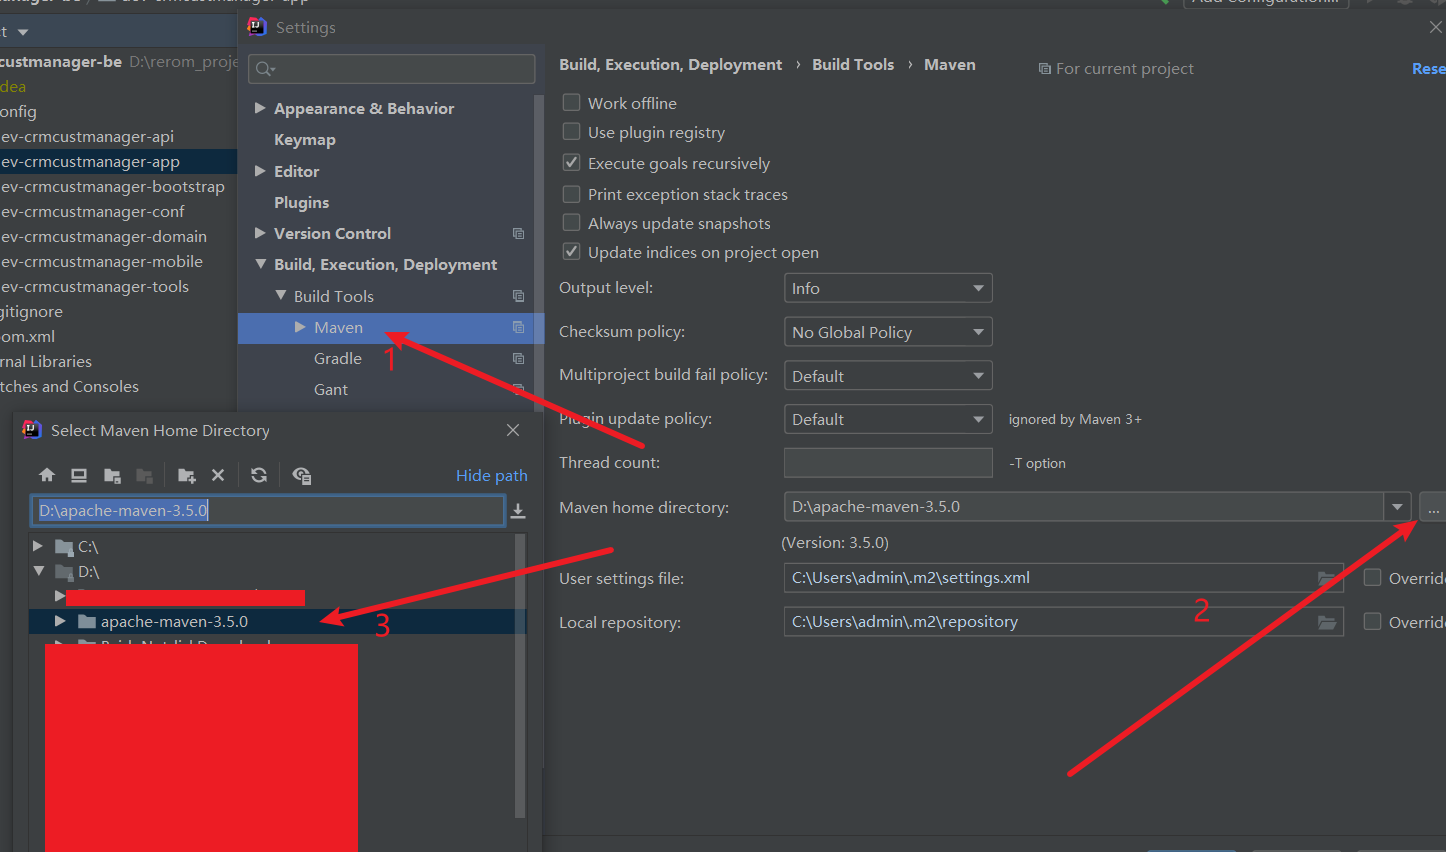Viewport: 1446px width, 852px height.
Task: Check Override for User settings file
Action: tap(1372, 577)
